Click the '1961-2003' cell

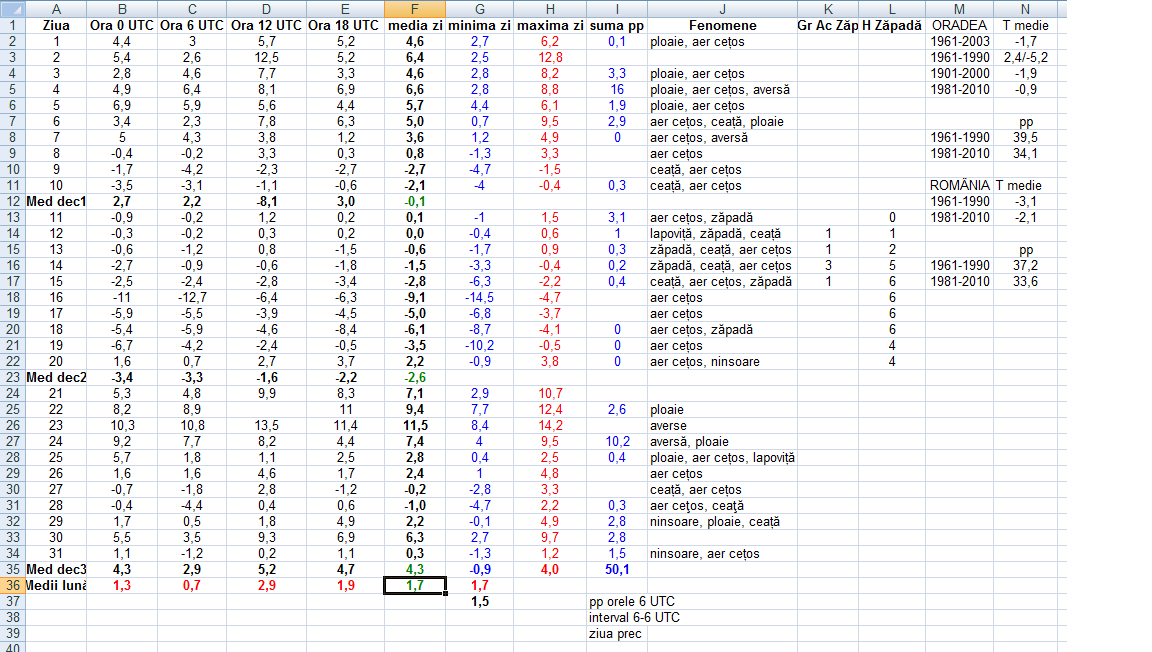tap(959, 42)
